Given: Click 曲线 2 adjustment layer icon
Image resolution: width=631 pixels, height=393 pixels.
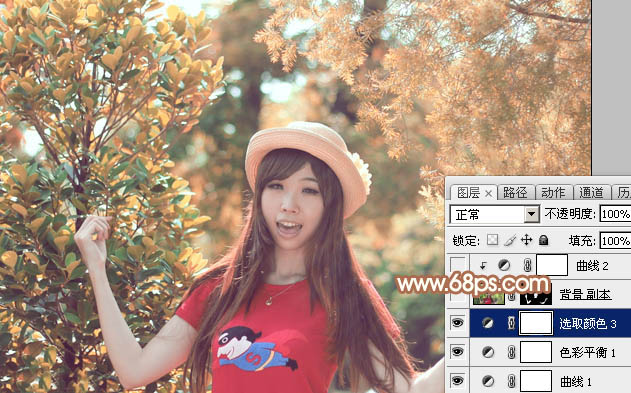Looking at the screenshot, I should point(504,265).
